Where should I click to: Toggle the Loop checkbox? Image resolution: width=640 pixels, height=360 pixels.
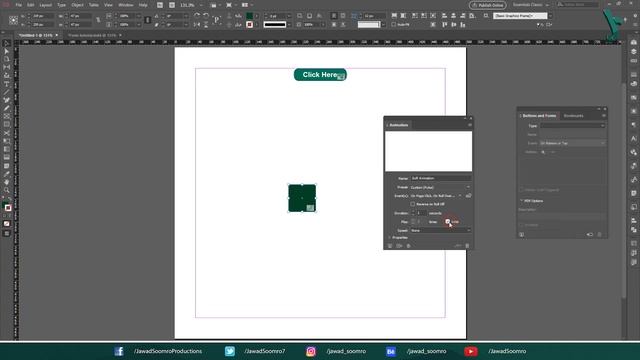(448, 222)
